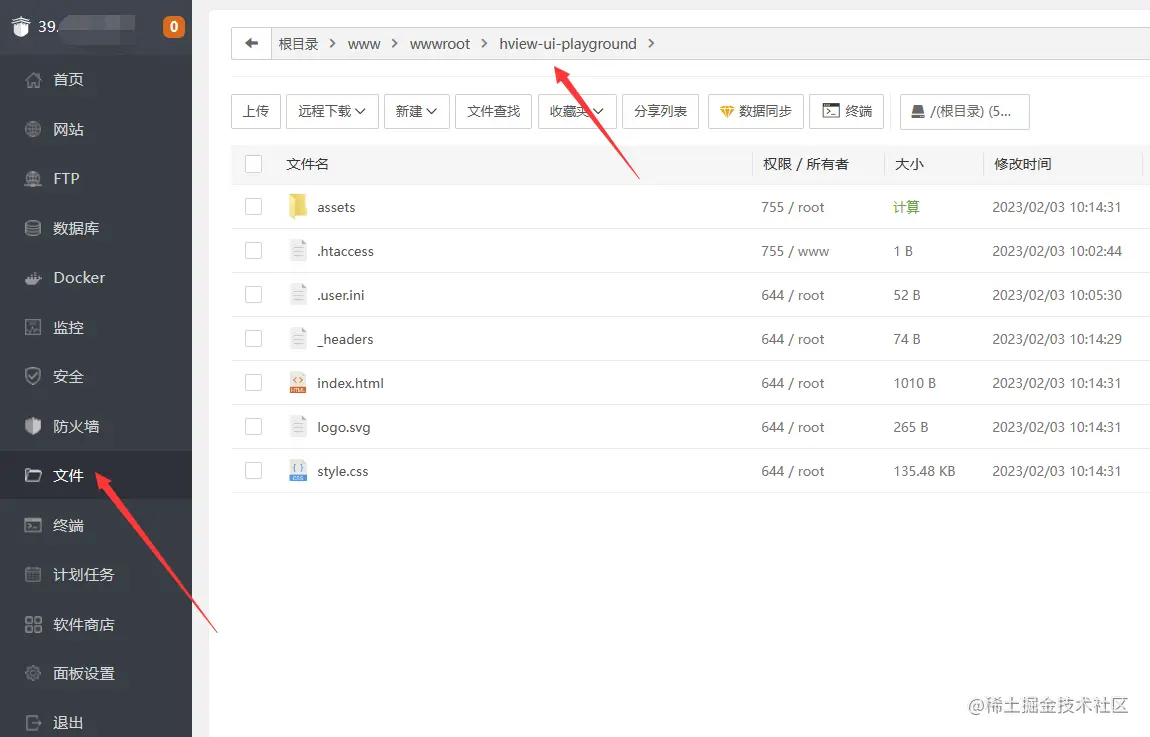
Task: Open Docker in the sidebar menu
Action: (x=96, y=278)
